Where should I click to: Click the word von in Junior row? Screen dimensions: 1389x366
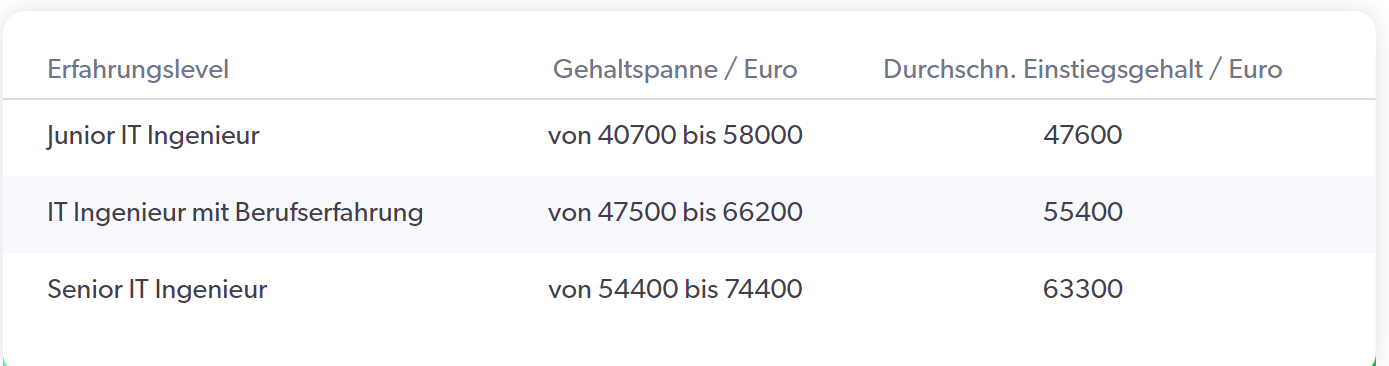coord(569,136)
